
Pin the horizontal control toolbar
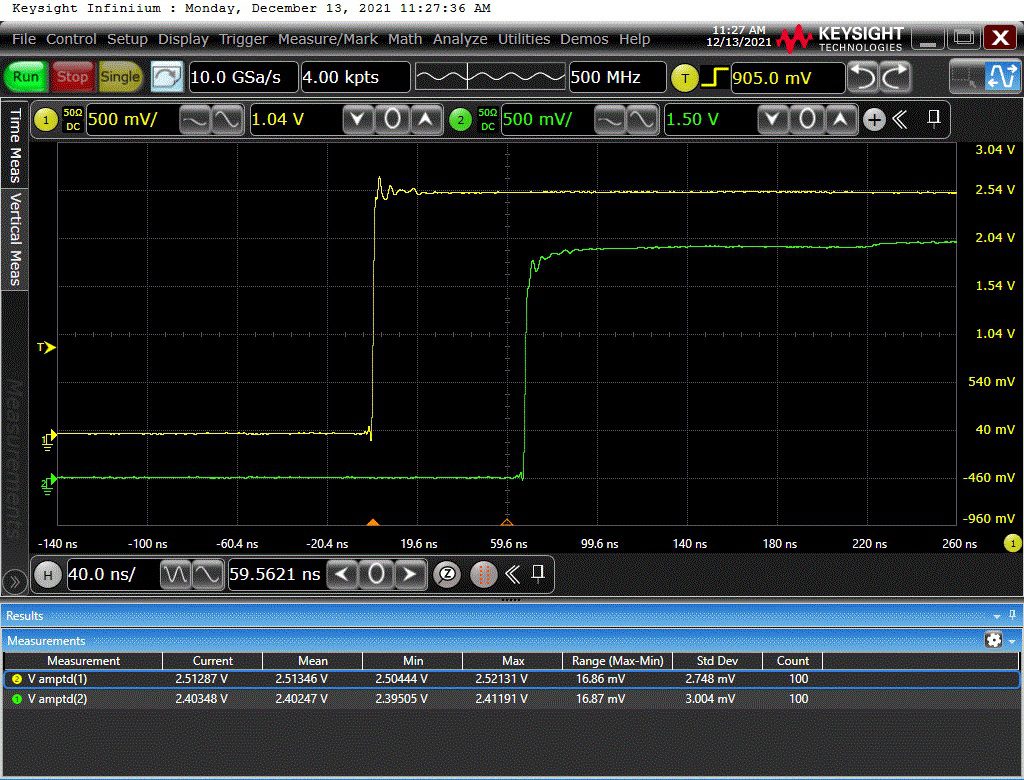538,573
